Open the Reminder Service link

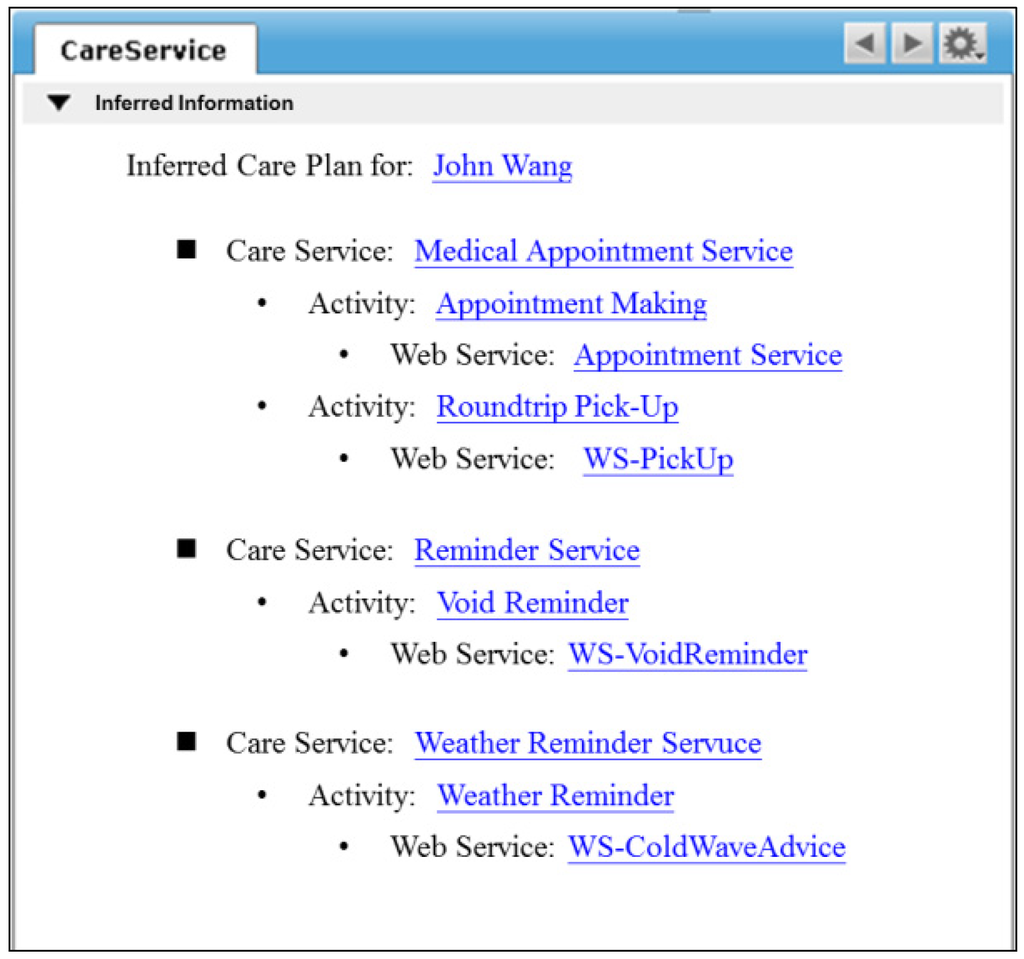tap(527, 550)
